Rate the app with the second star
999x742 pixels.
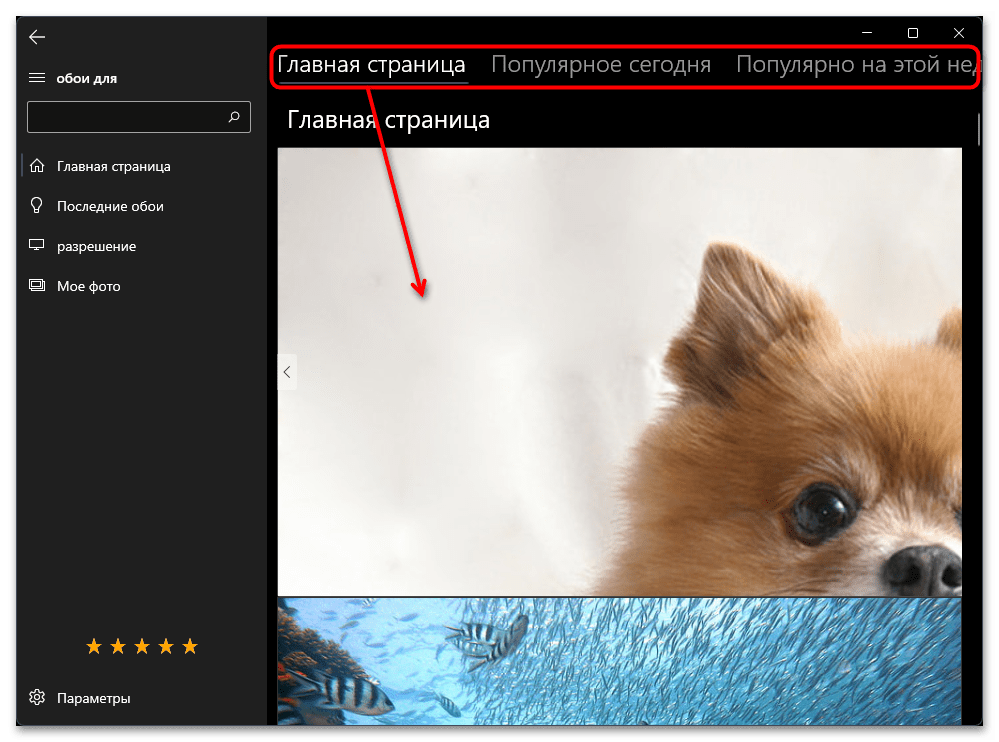[118, 646]
